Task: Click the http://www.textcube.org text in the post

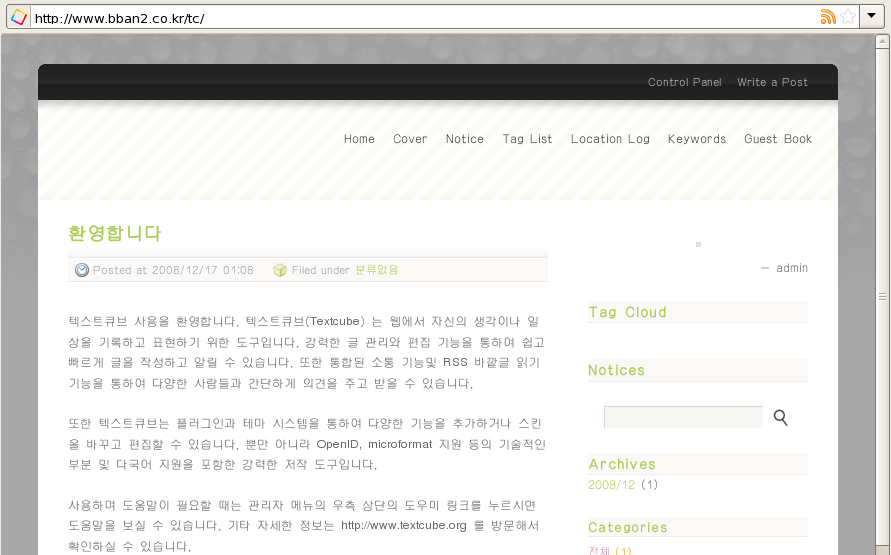Action: pyautogui.click(x=403, y=525)
